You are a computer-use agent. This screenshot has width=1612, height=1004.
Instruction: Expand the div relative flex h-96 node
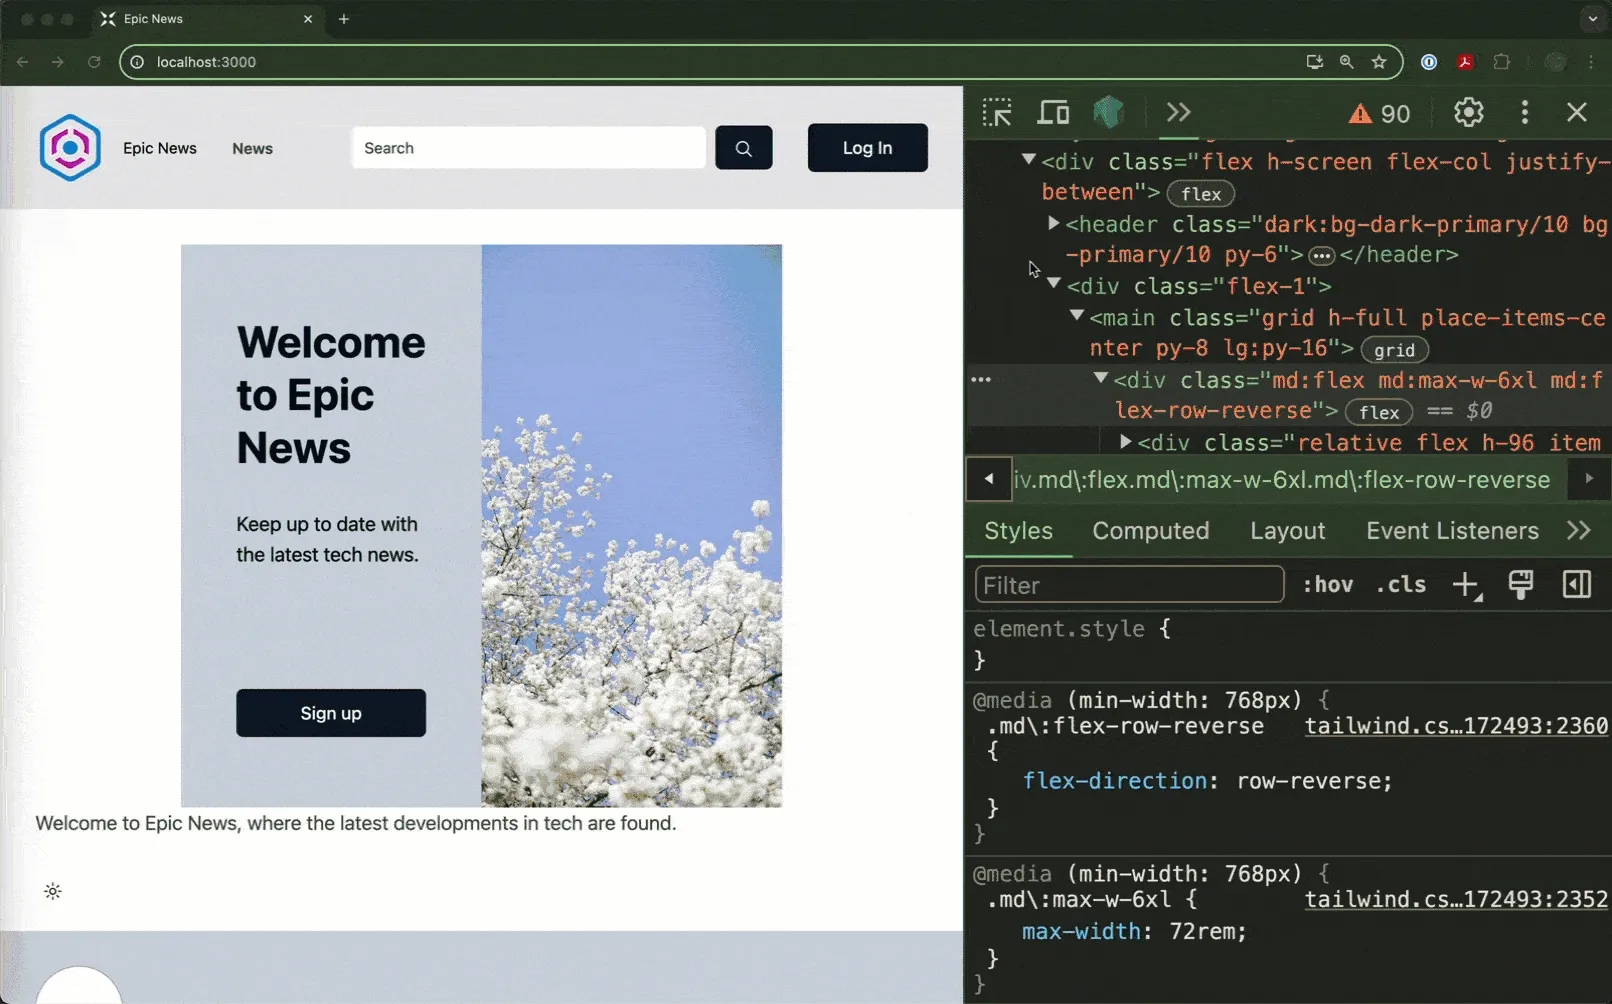coord(1125,441)
